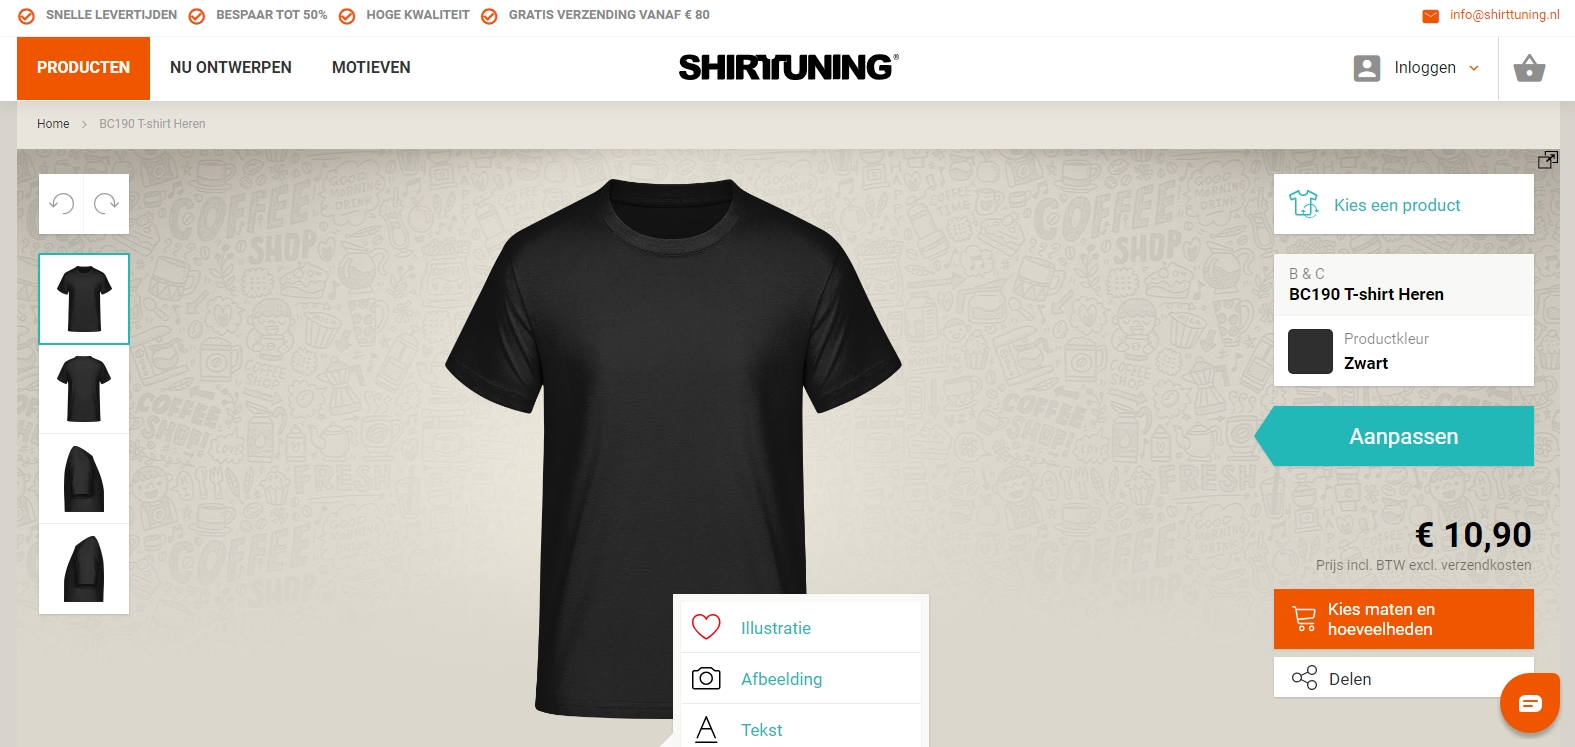Screen dimensions: 1575x747
Task: Open the live chat bubble
Action: point(1530,703)
